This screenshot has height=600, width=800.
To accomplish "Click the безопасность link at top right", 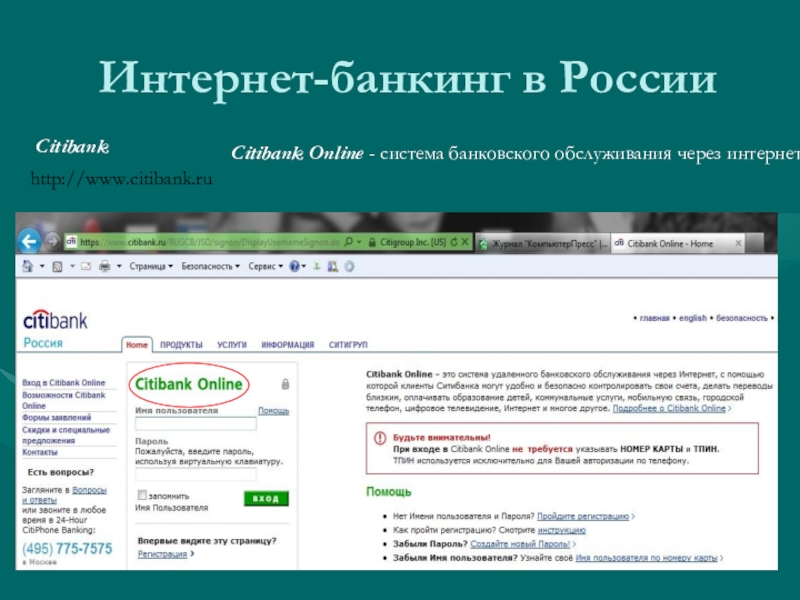I will [x=741, y=318].
